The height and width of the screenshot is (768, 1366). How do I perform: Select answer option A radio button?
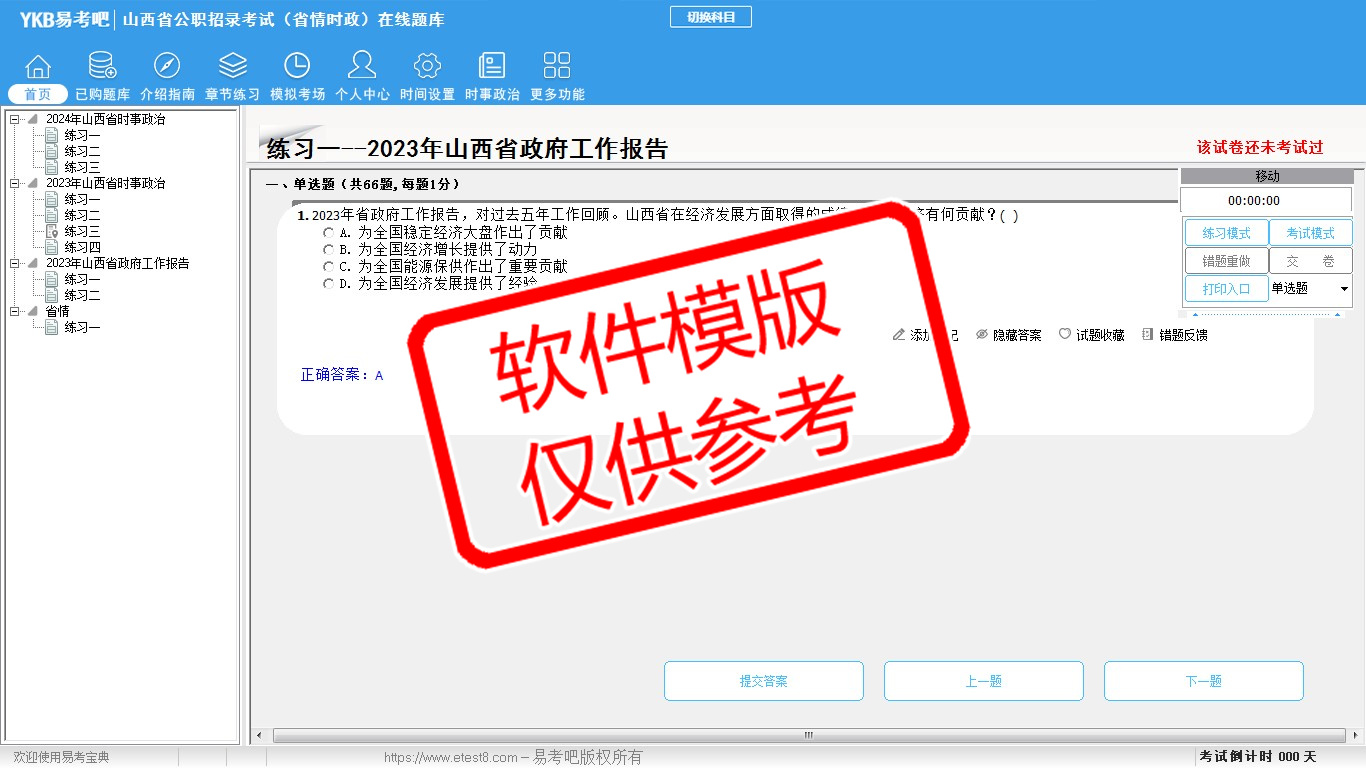coord(328,233)
